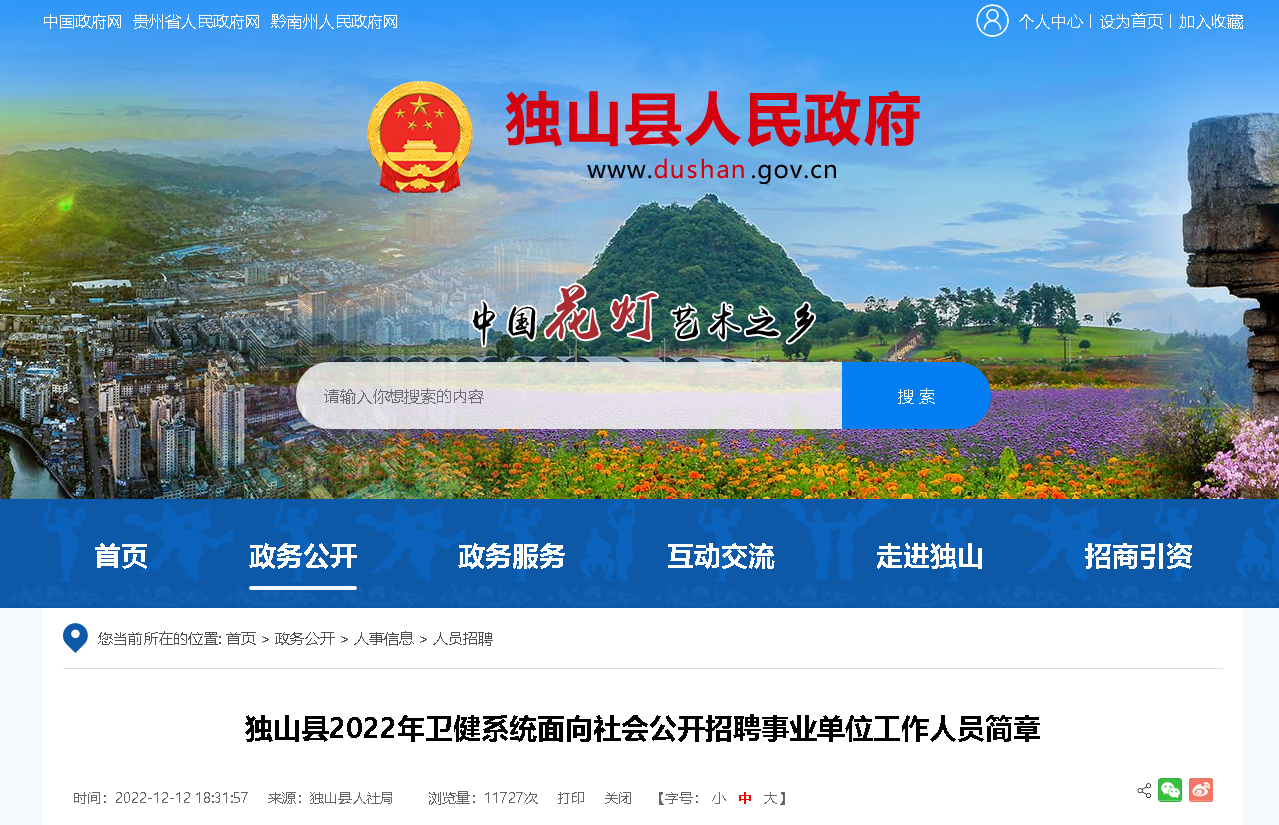
Task: Click the blue 搜索 search button
Action: coord(916,396)
